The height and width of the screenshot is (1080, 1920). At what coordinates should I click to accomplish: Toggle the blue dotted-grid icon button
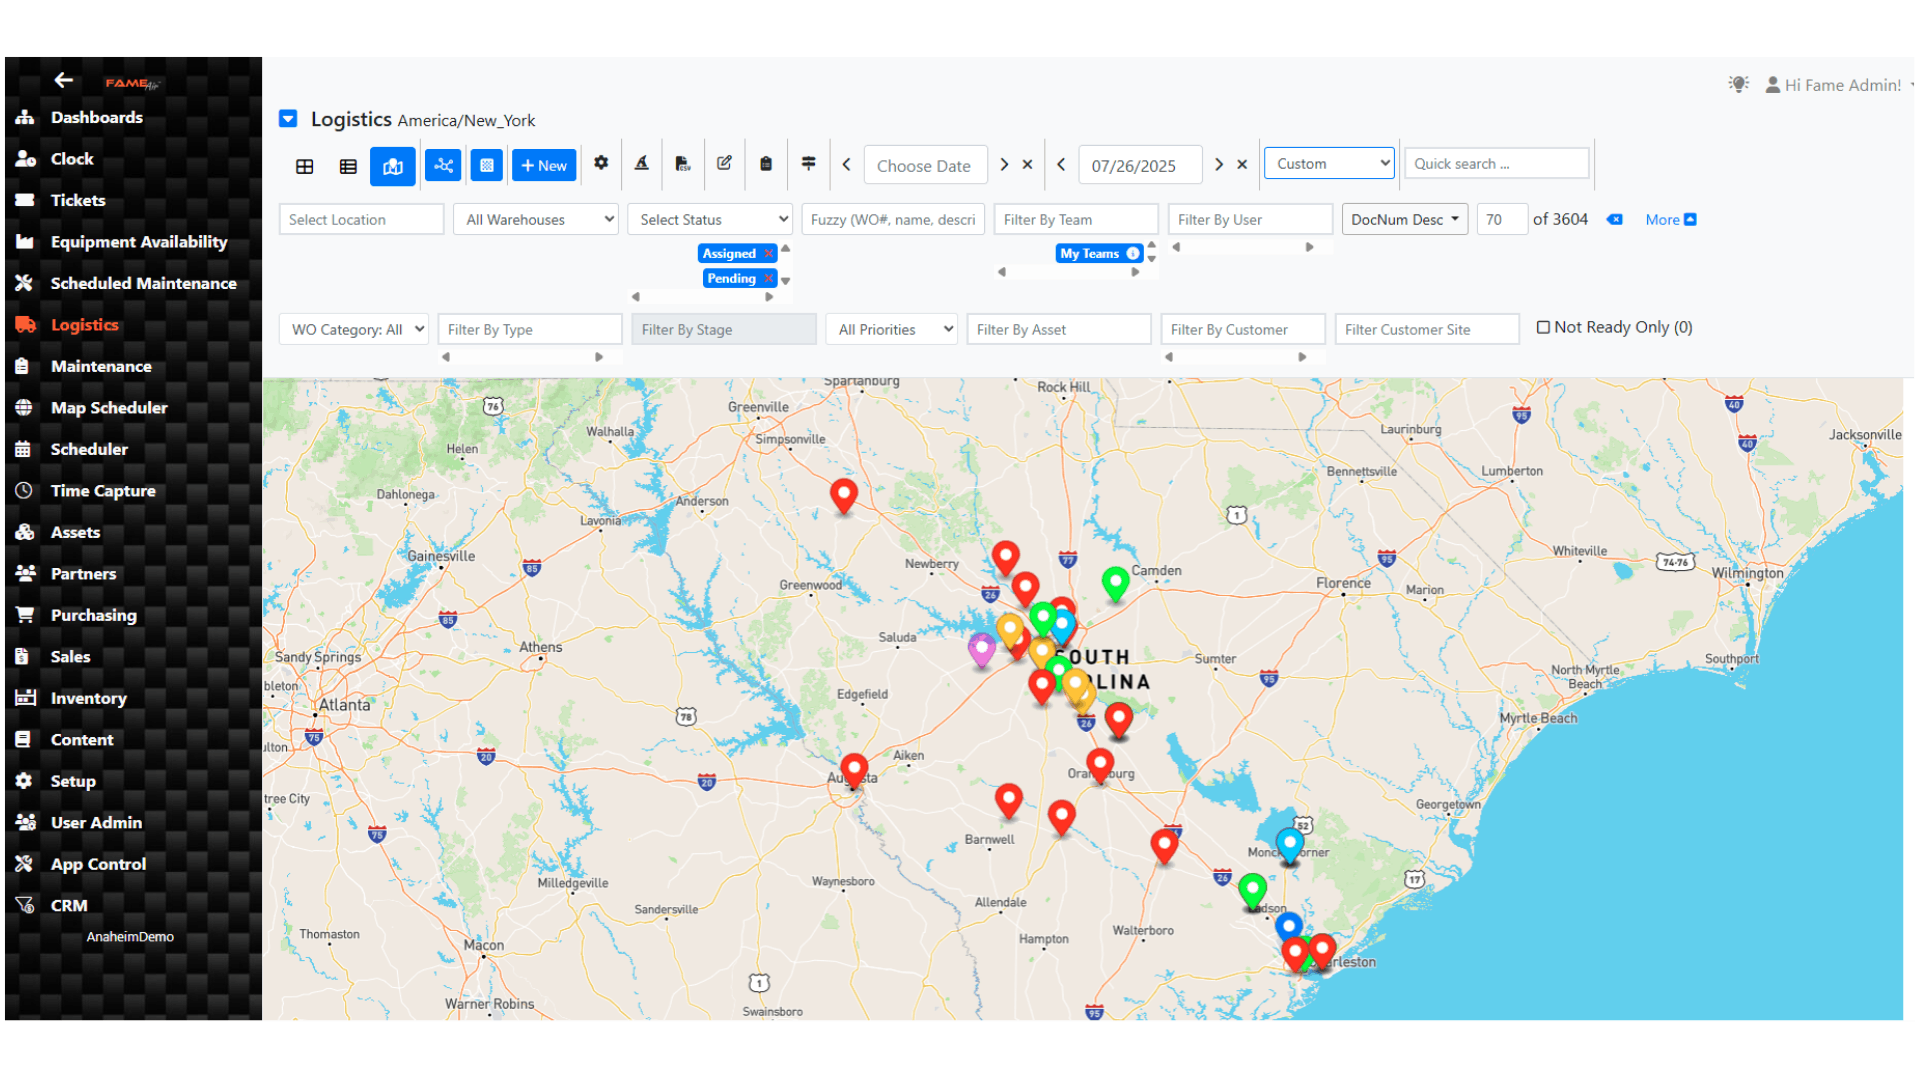tap(487, 165)
